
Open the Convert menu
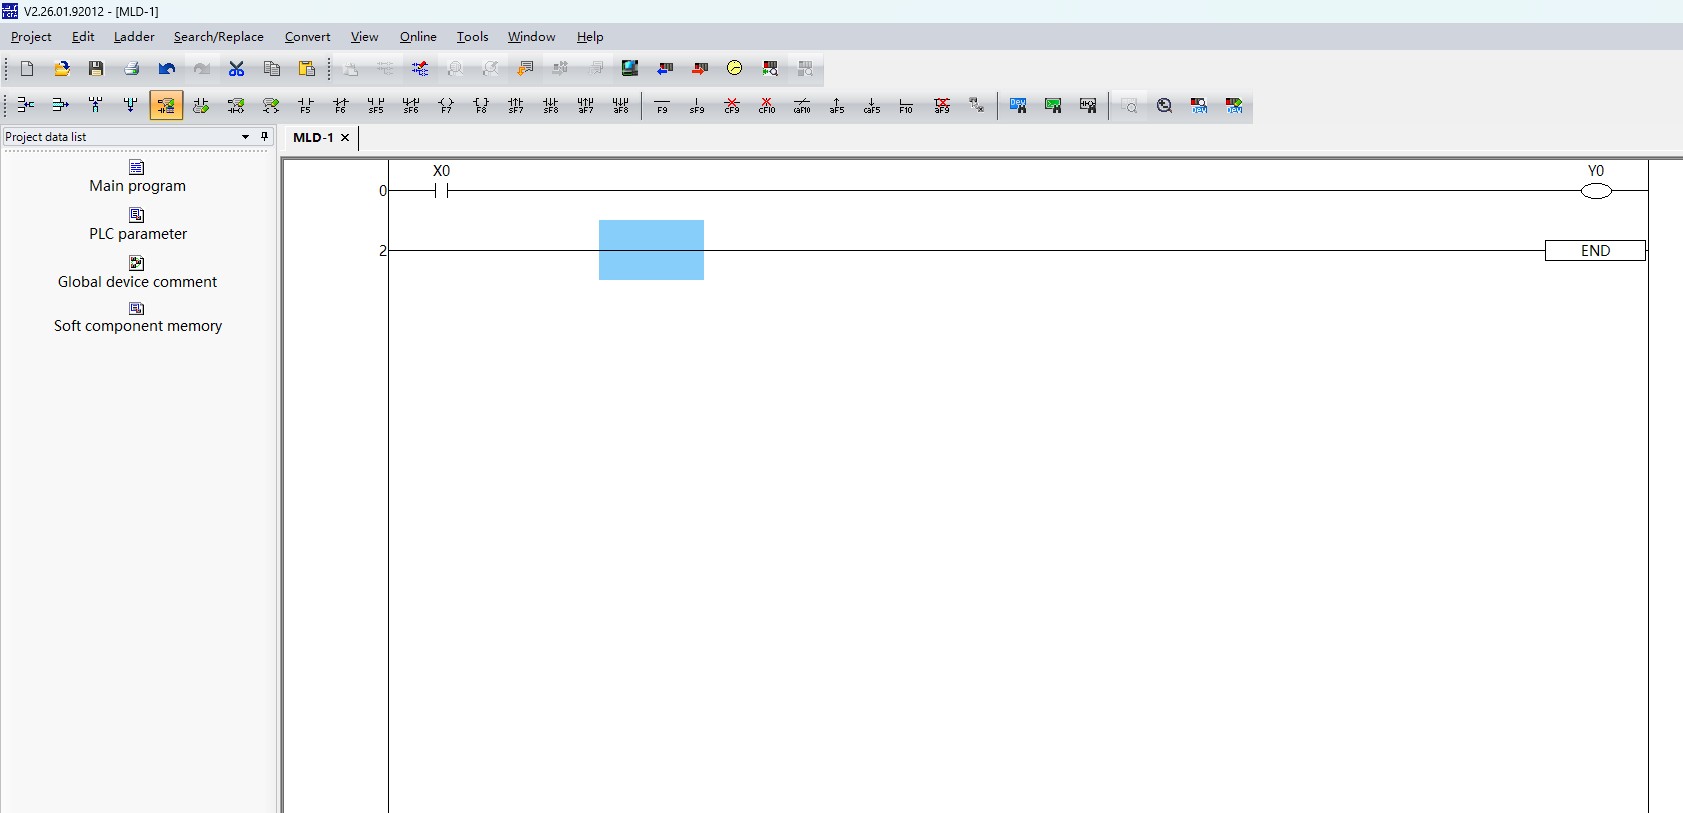pos(307,37)
